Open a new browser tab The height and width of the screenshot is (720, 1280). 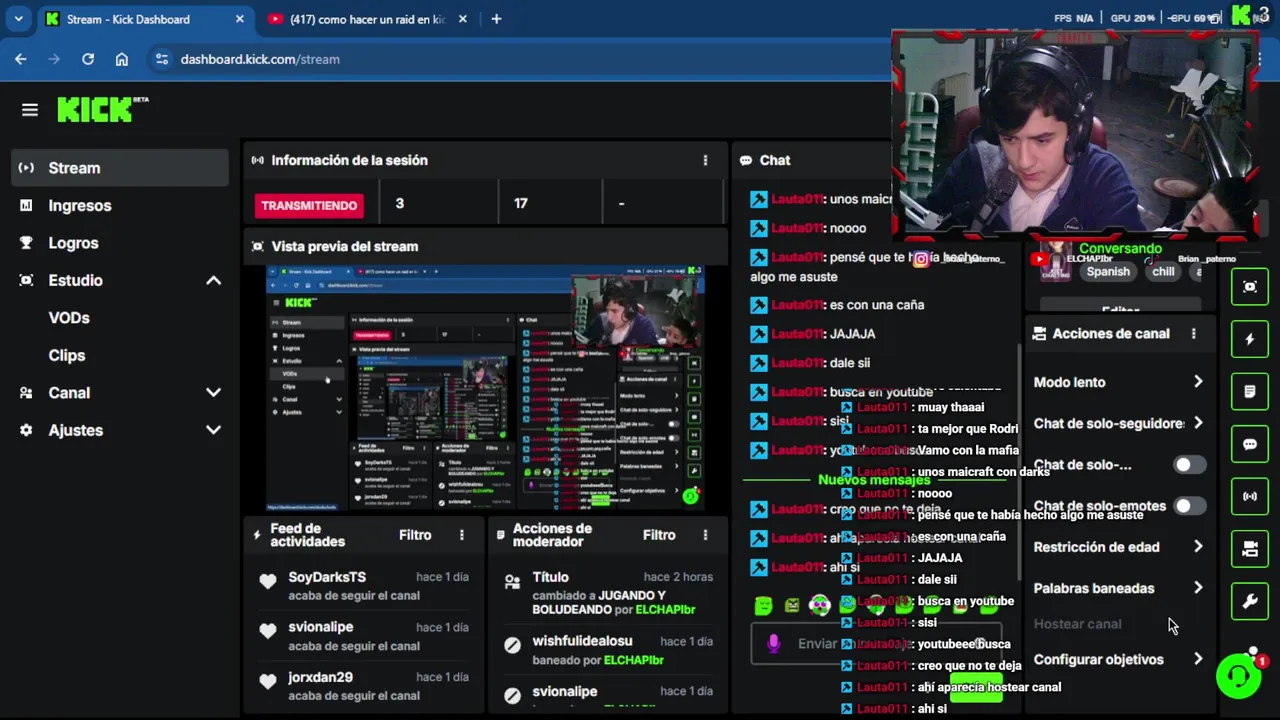tap(496, 19)
